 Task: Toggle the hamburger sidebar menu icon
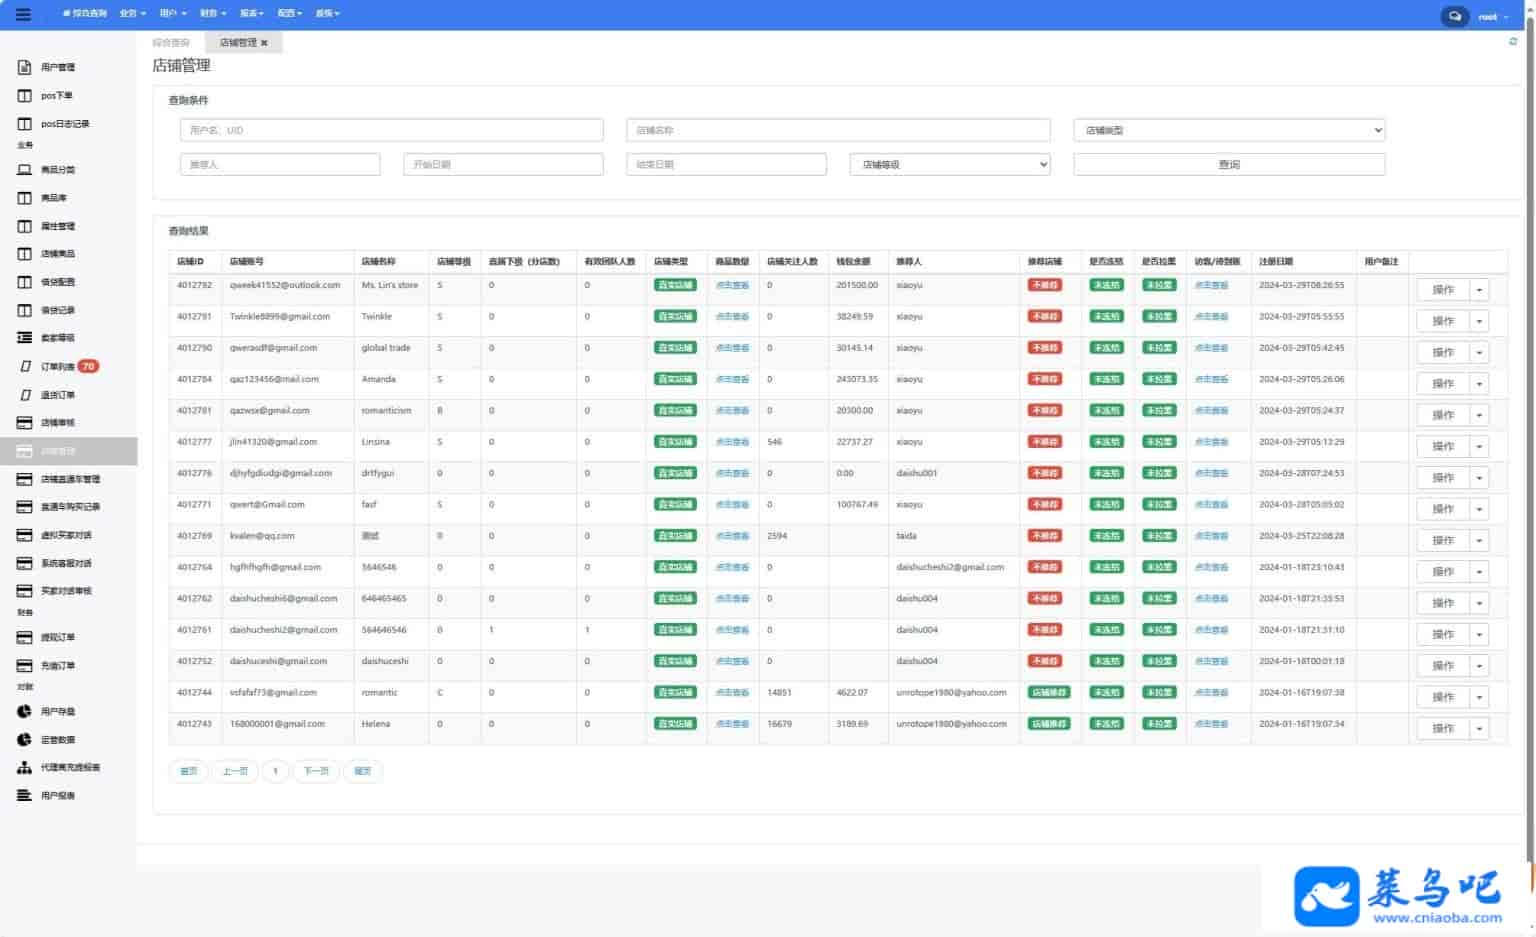(x=23, y=15)
